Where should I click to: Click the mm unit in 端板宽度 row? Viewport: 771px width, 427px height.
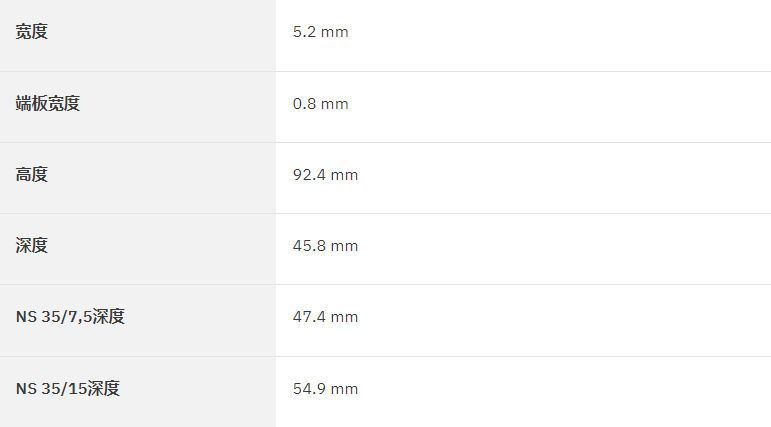pyautogui.click(x=334, y=104)
